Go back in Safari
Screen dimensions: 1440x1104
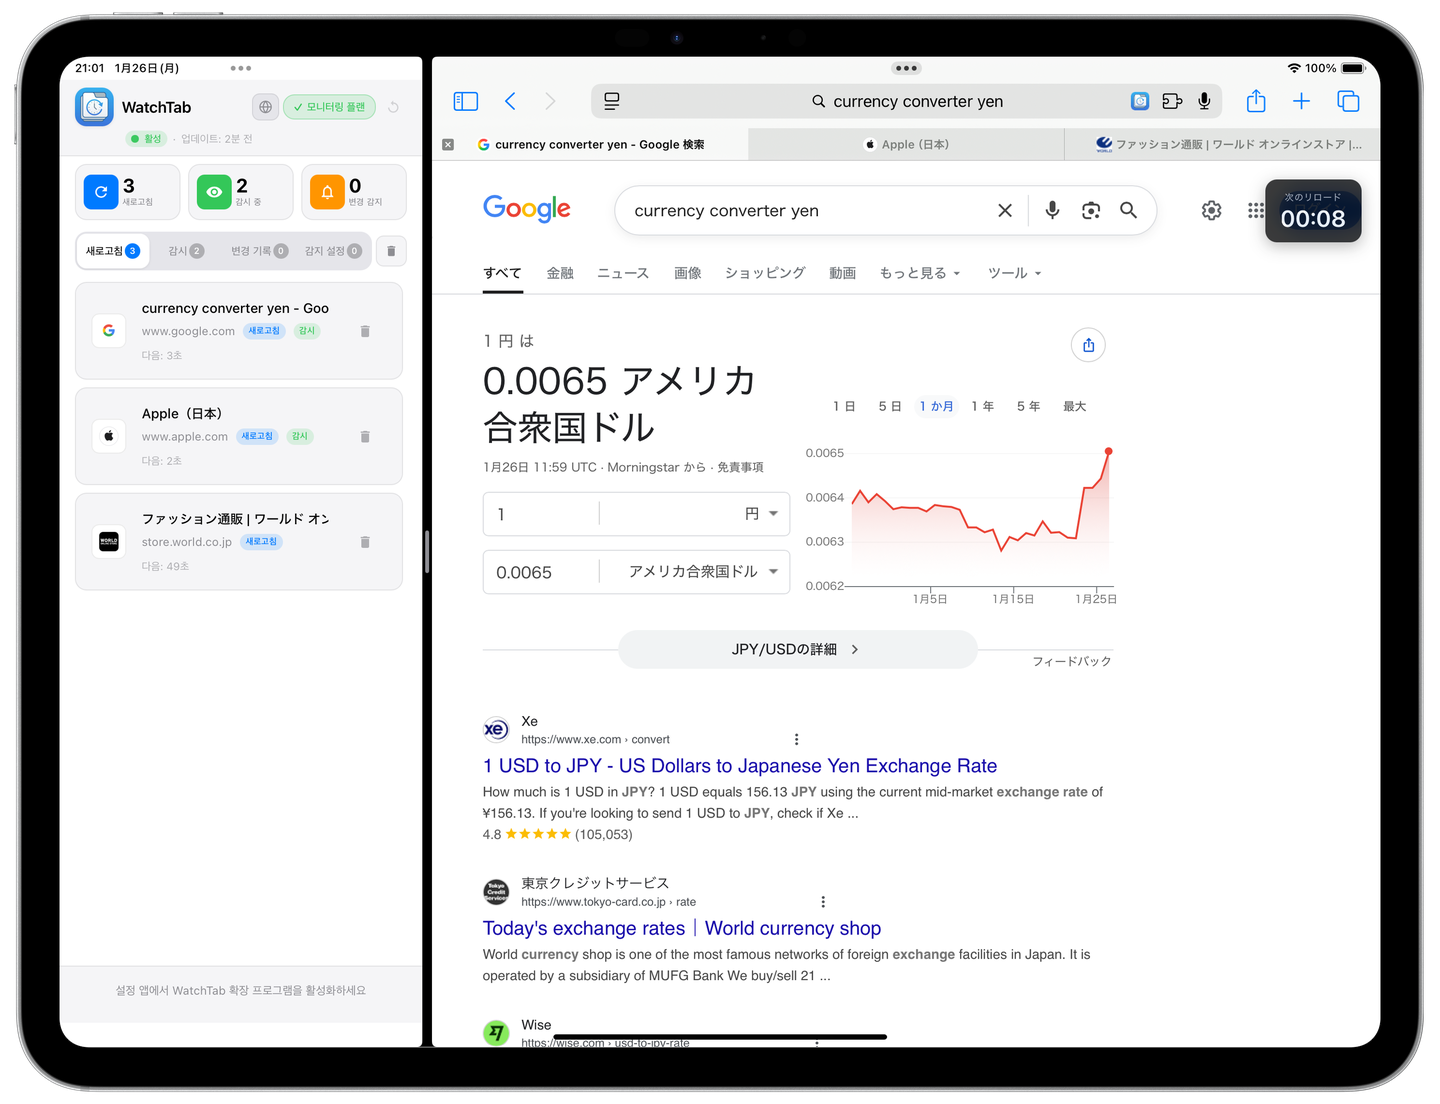point(511,101)
